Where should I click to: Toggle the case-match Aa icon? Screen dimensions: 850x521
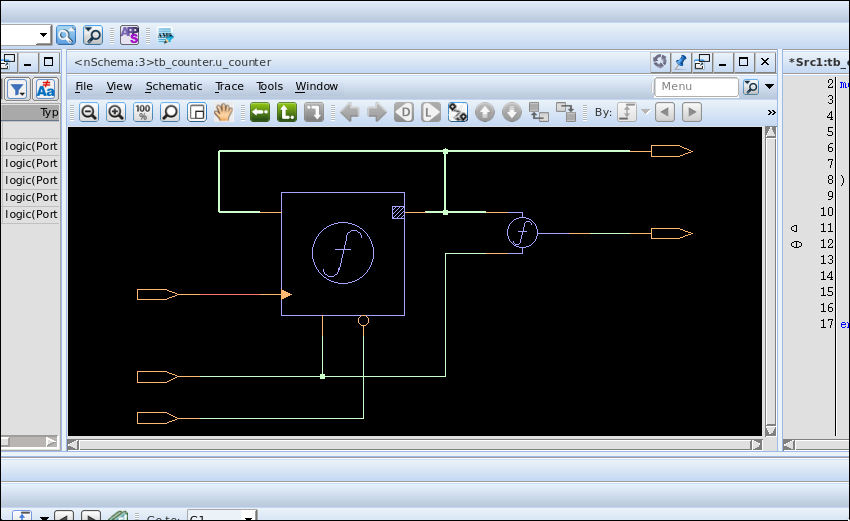pyautogui.click(x=46, y=89)
